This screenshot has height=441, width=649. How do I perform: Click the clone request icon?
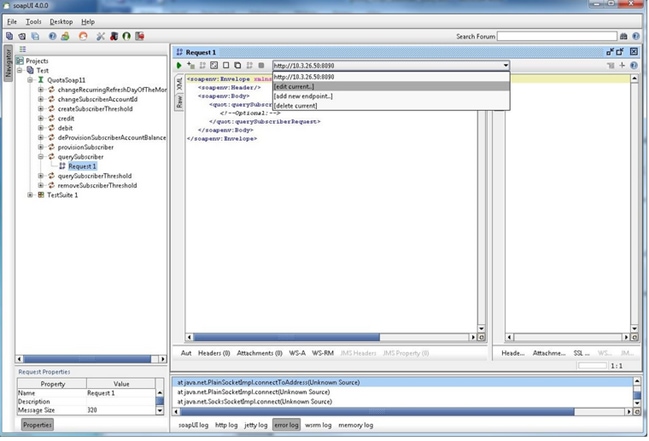coord(238,65)
